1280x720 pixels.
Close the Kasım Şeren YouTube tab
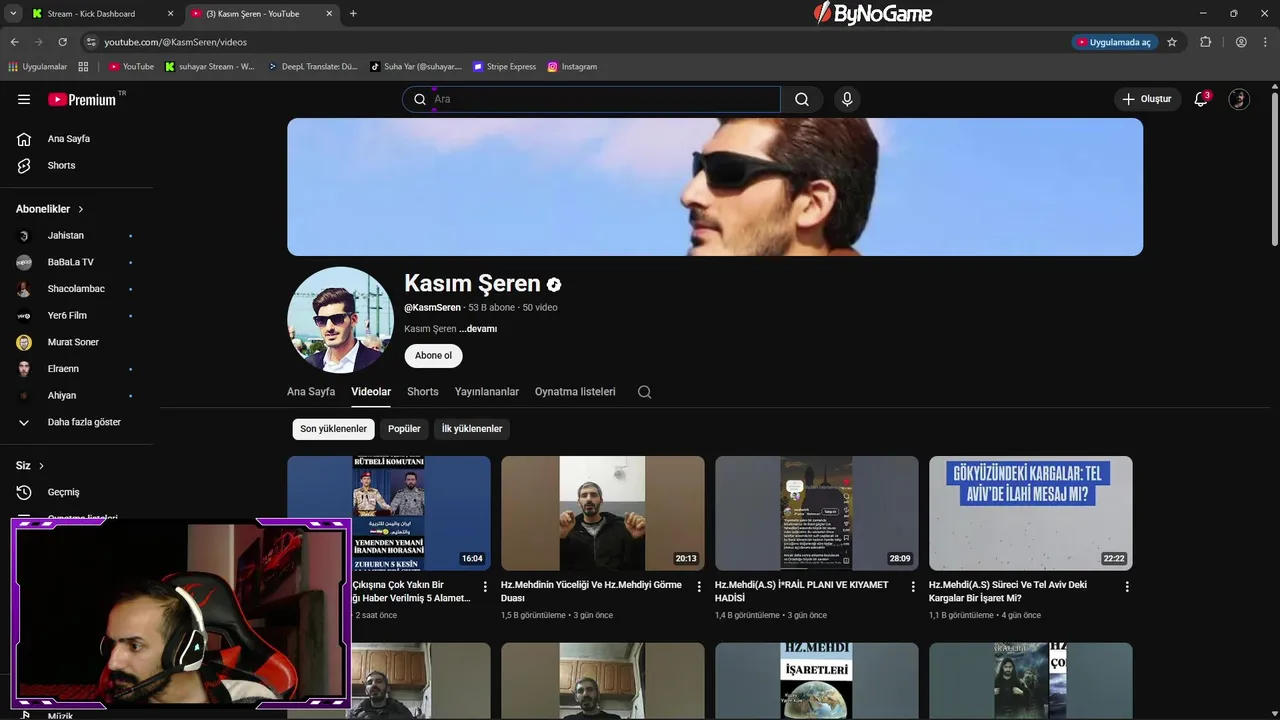click(329, 13)
